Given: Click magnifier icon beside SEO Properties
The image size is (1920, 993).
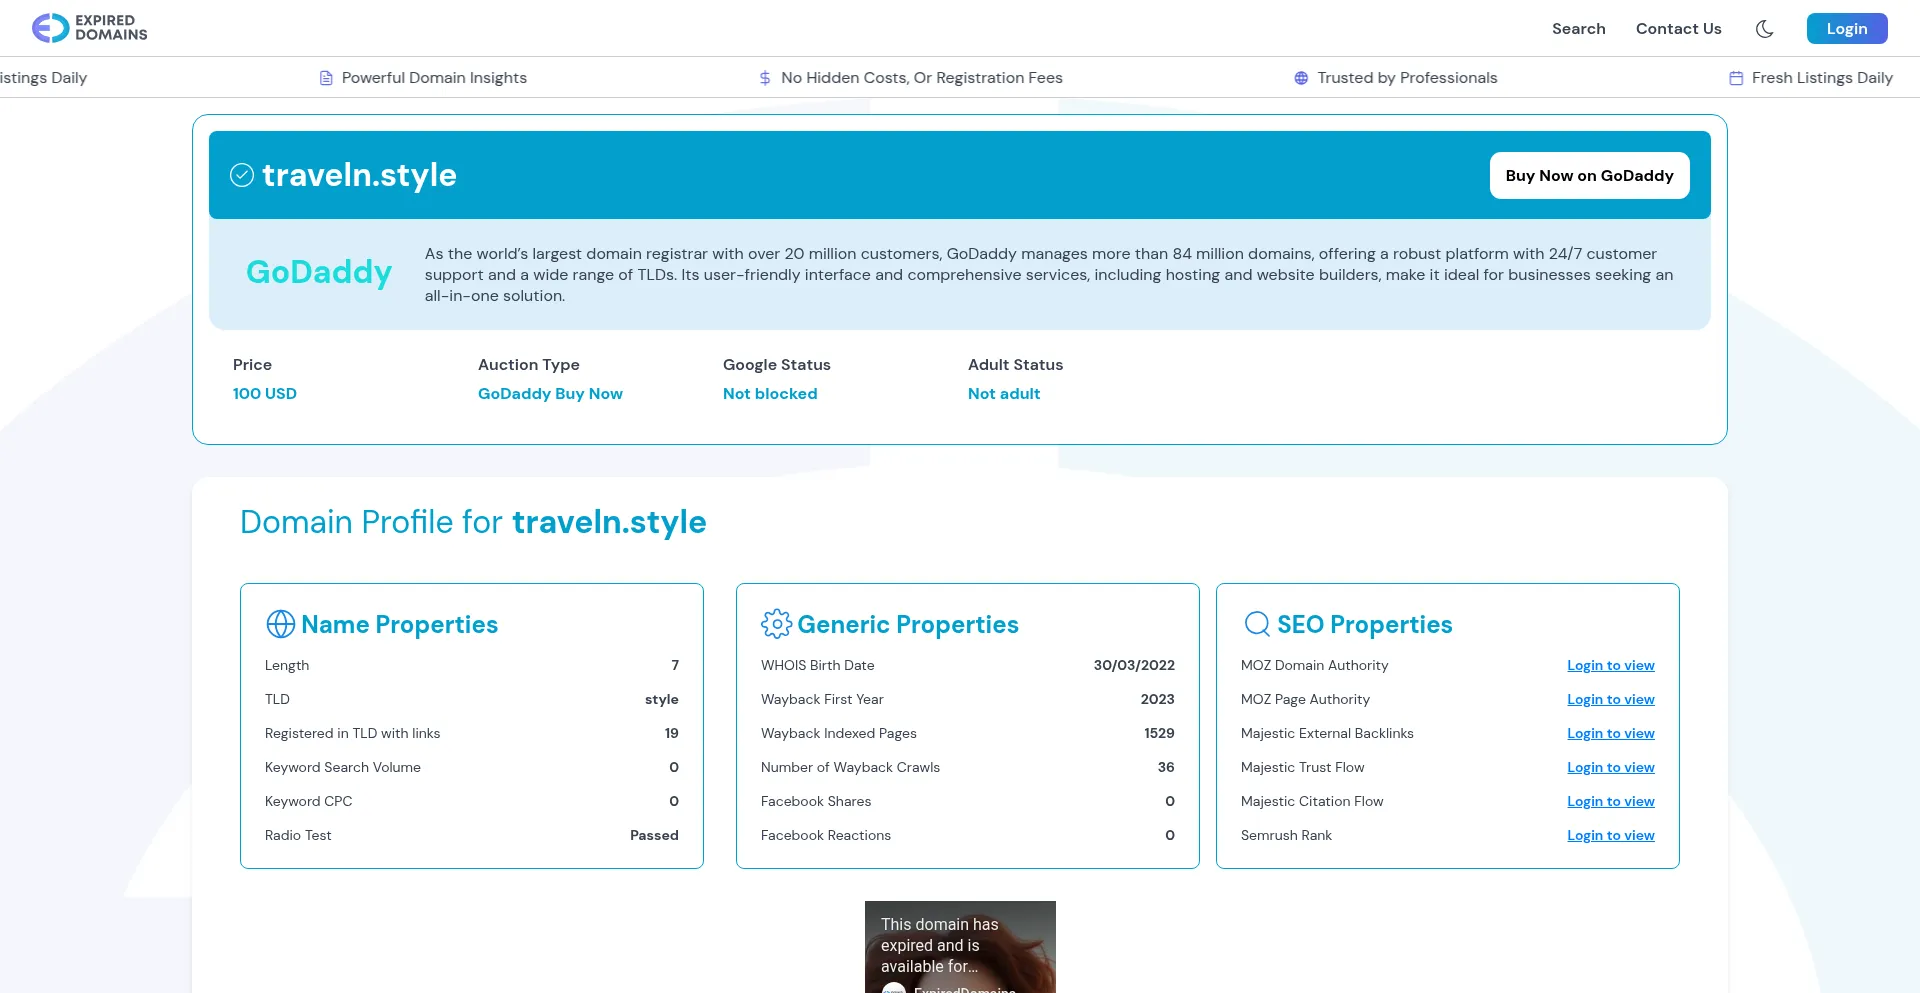Looking at the screenshot, I should point(1257,624).
